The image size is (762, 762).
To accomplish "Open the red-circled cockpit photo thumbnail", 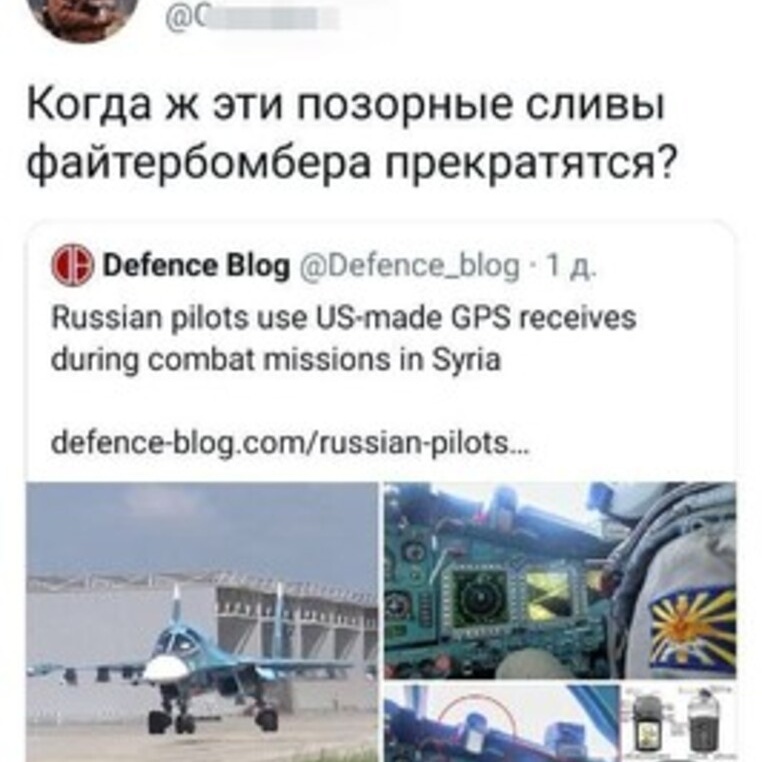I will click(502, 723).
